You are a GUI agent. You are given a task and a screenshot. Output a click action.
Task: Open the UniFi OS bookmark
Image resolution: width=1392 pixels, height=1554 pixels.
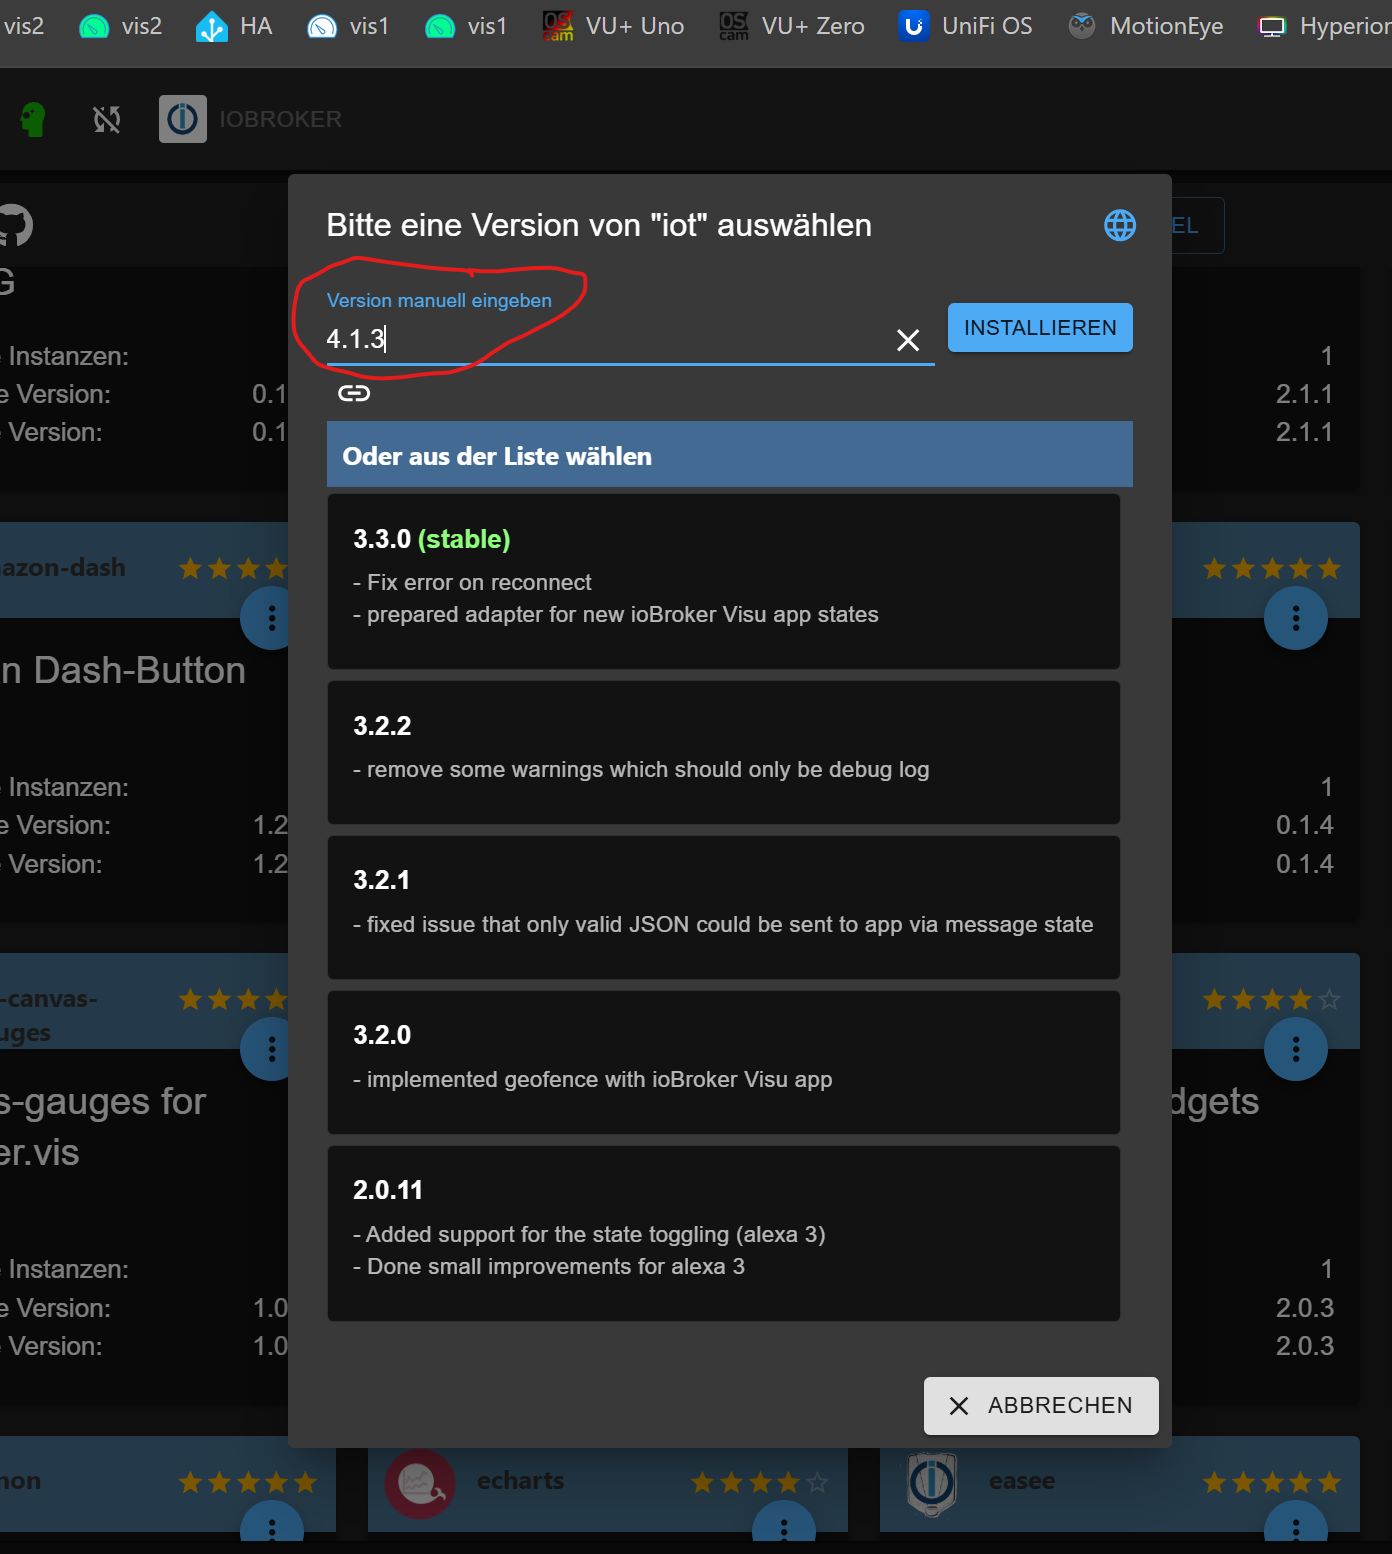(965, 26)
